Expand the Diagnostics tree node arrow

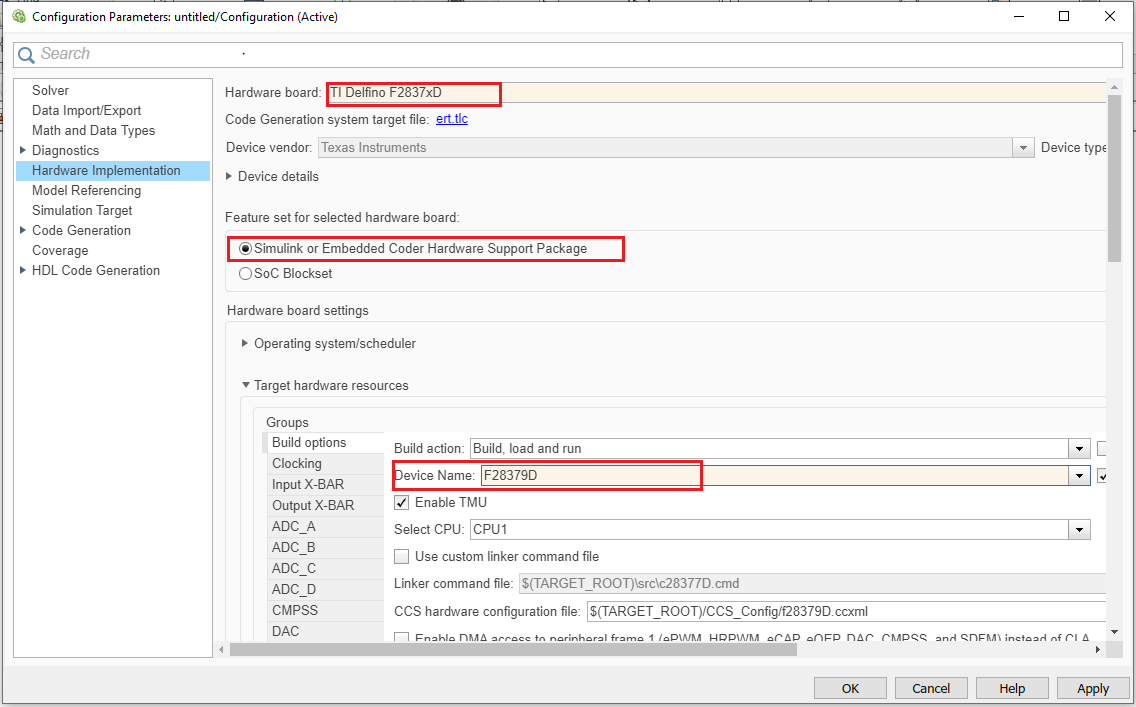[x=22, y=150]
